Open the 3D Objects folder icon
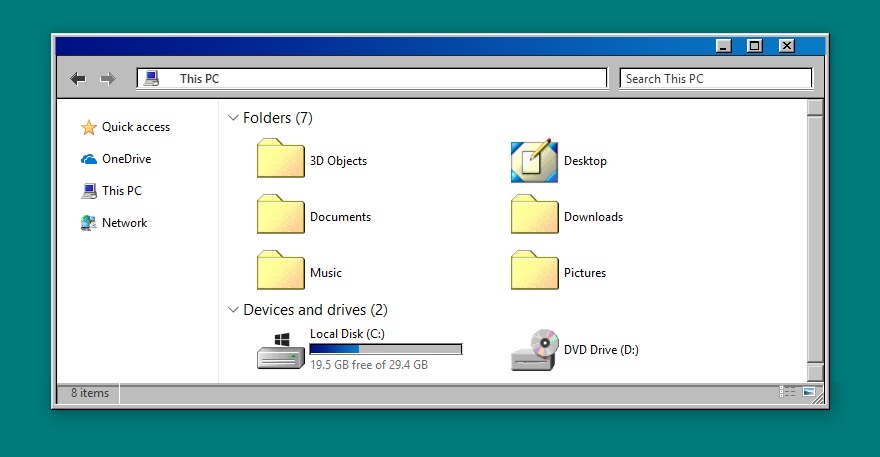This screenshot has width=880, height=457. pyautogui.click(x=280, y=160)
